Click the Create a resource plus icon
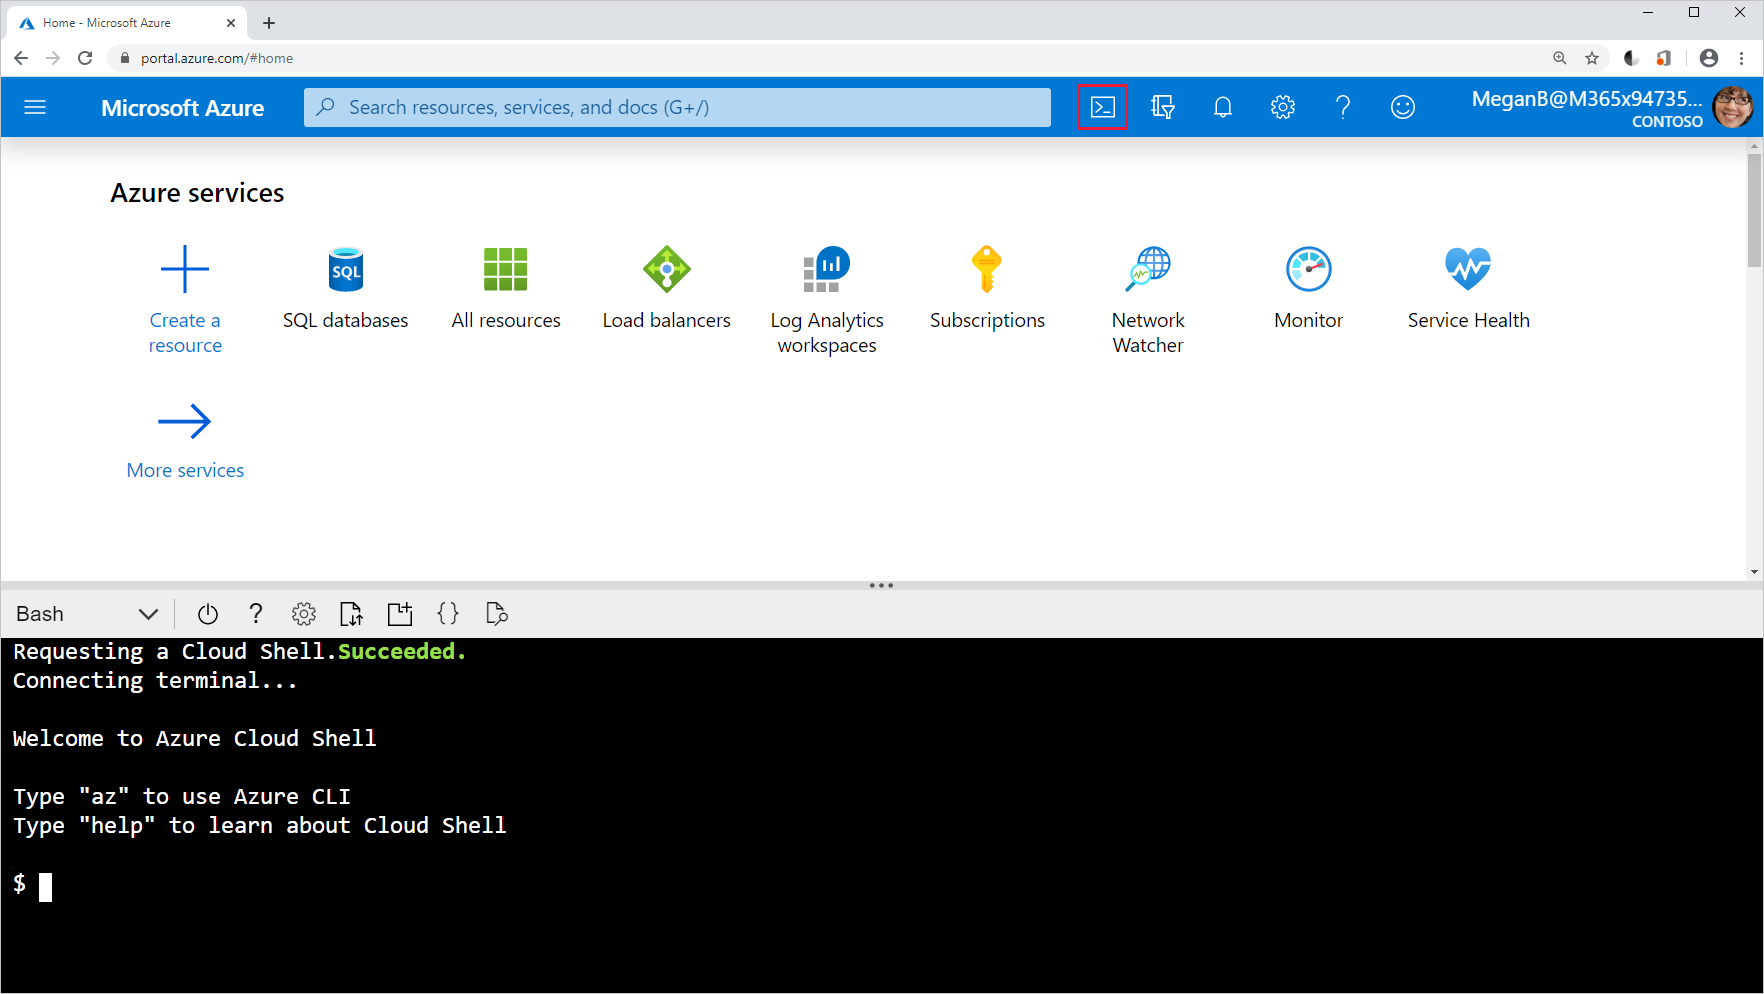This screenshot has width=1764, height=994. tap(185, 268)
